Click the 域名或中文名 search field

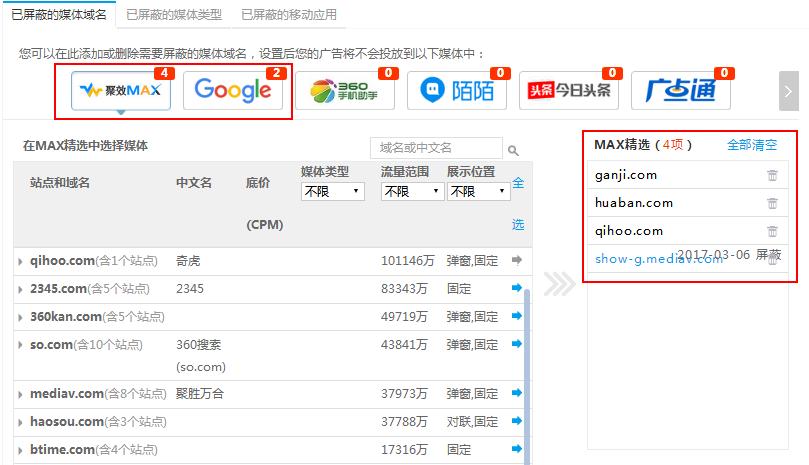click(436, 149)
